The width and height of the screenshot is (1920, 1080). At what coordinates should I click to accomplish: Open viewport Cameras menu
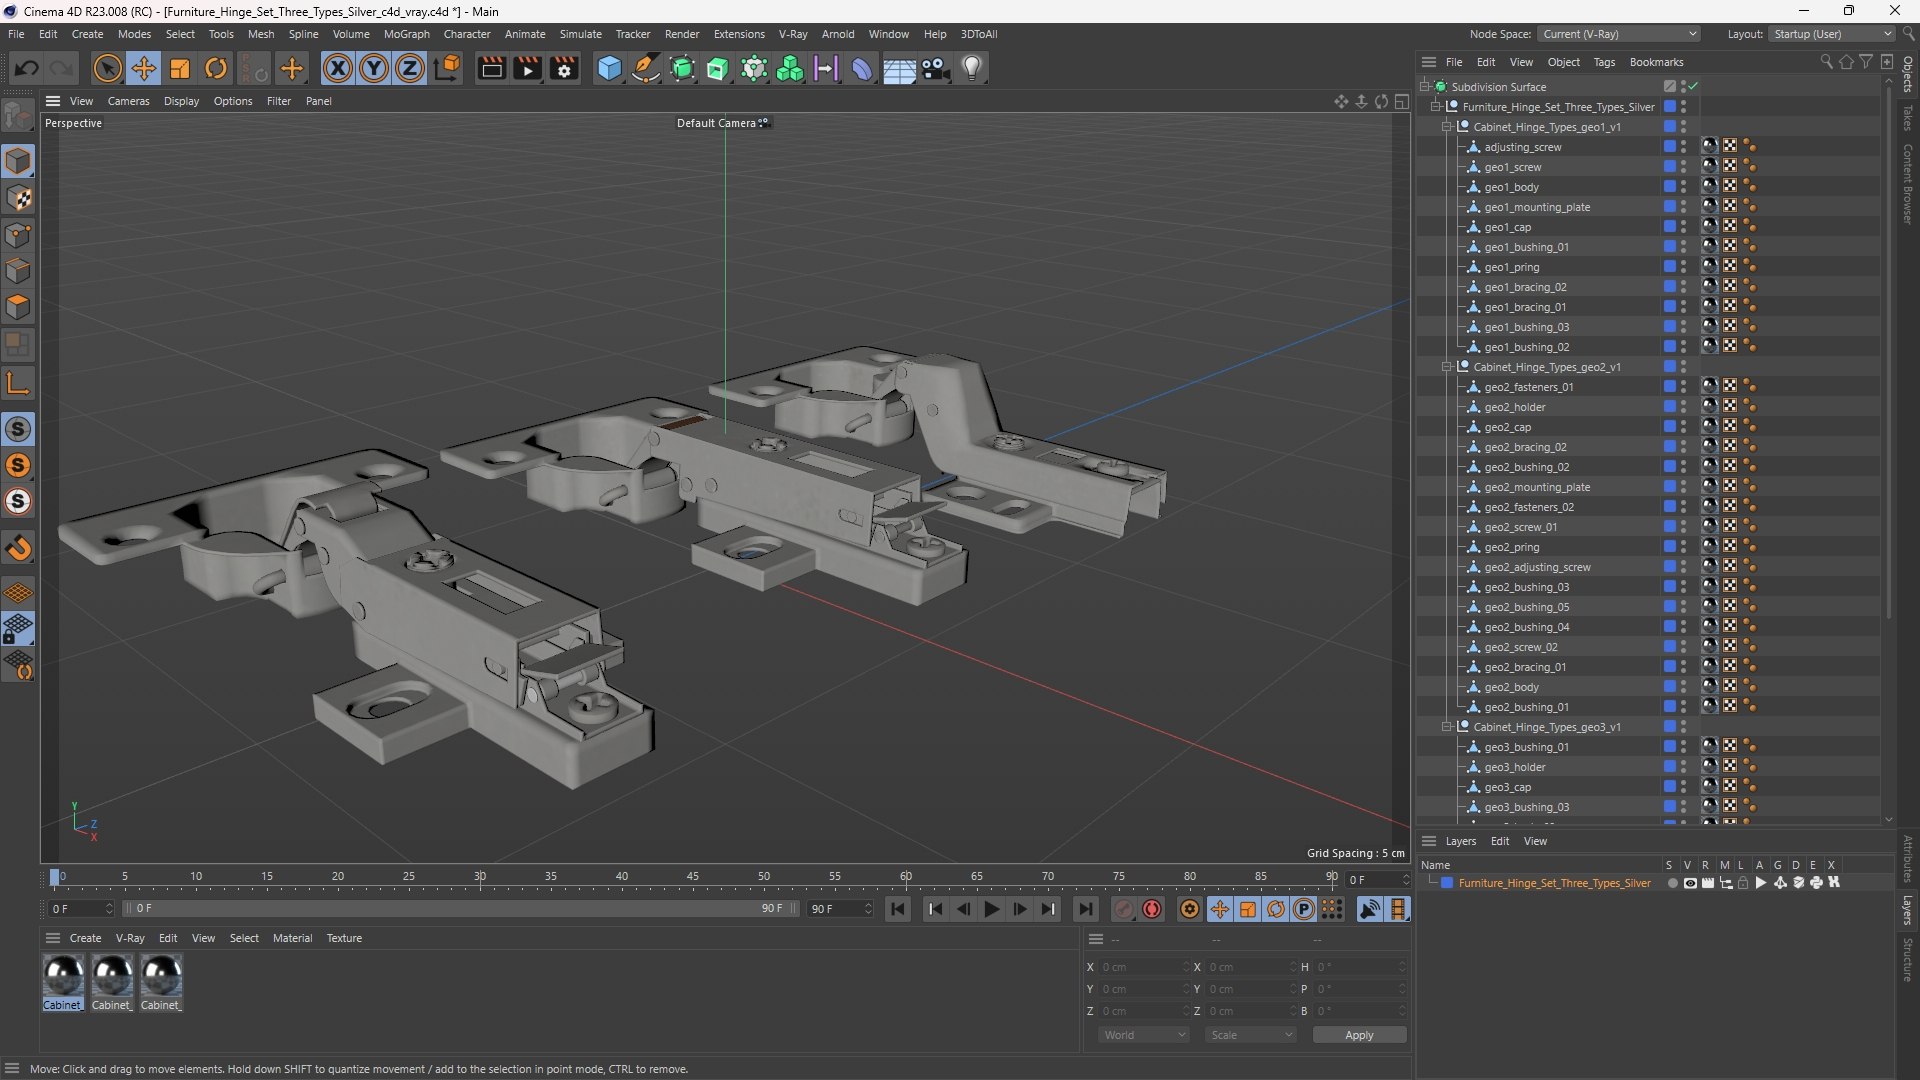(x=128, y=101)
